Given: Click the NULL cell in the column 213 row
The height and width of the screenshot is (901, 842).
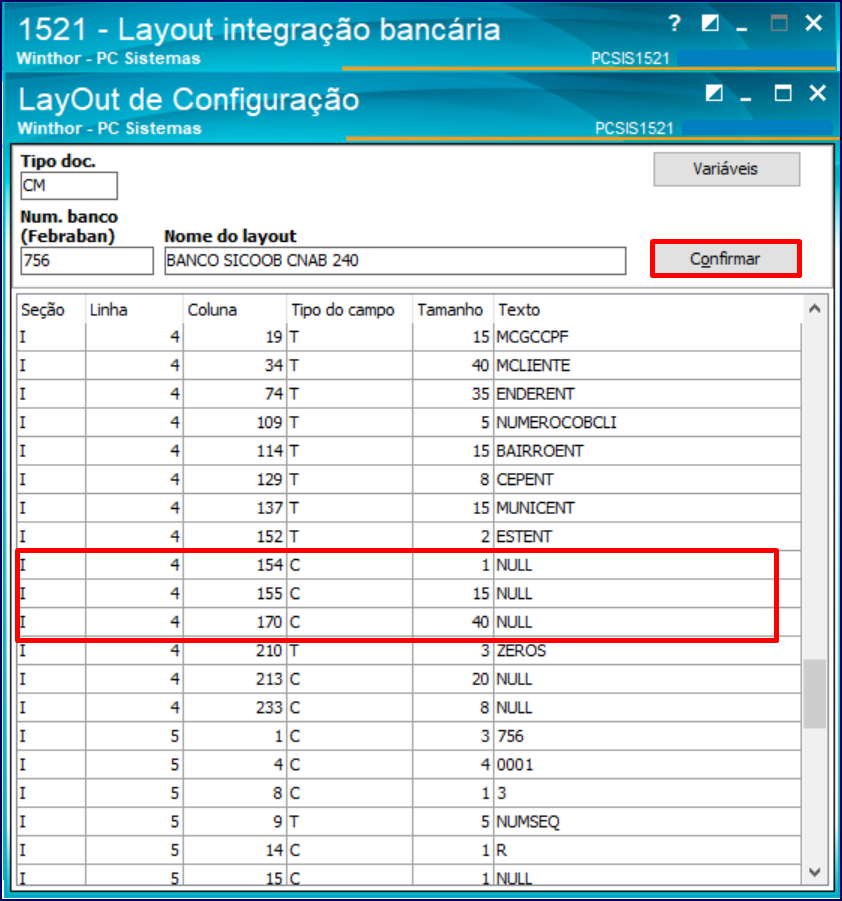Looking at the screenshot, I should pos(647,679).
